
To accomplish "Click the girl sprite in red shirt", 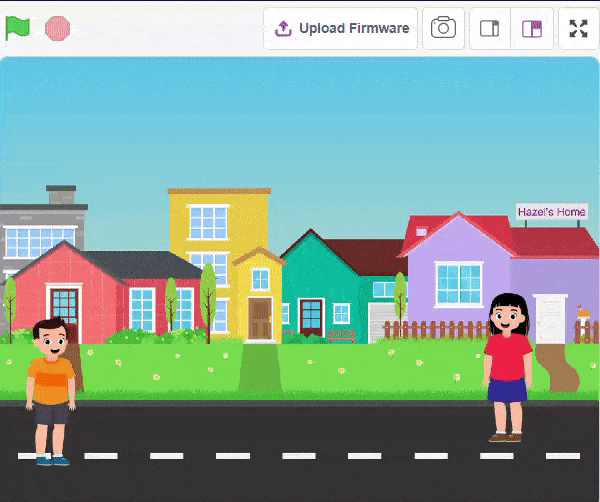I will pos(508,368).
